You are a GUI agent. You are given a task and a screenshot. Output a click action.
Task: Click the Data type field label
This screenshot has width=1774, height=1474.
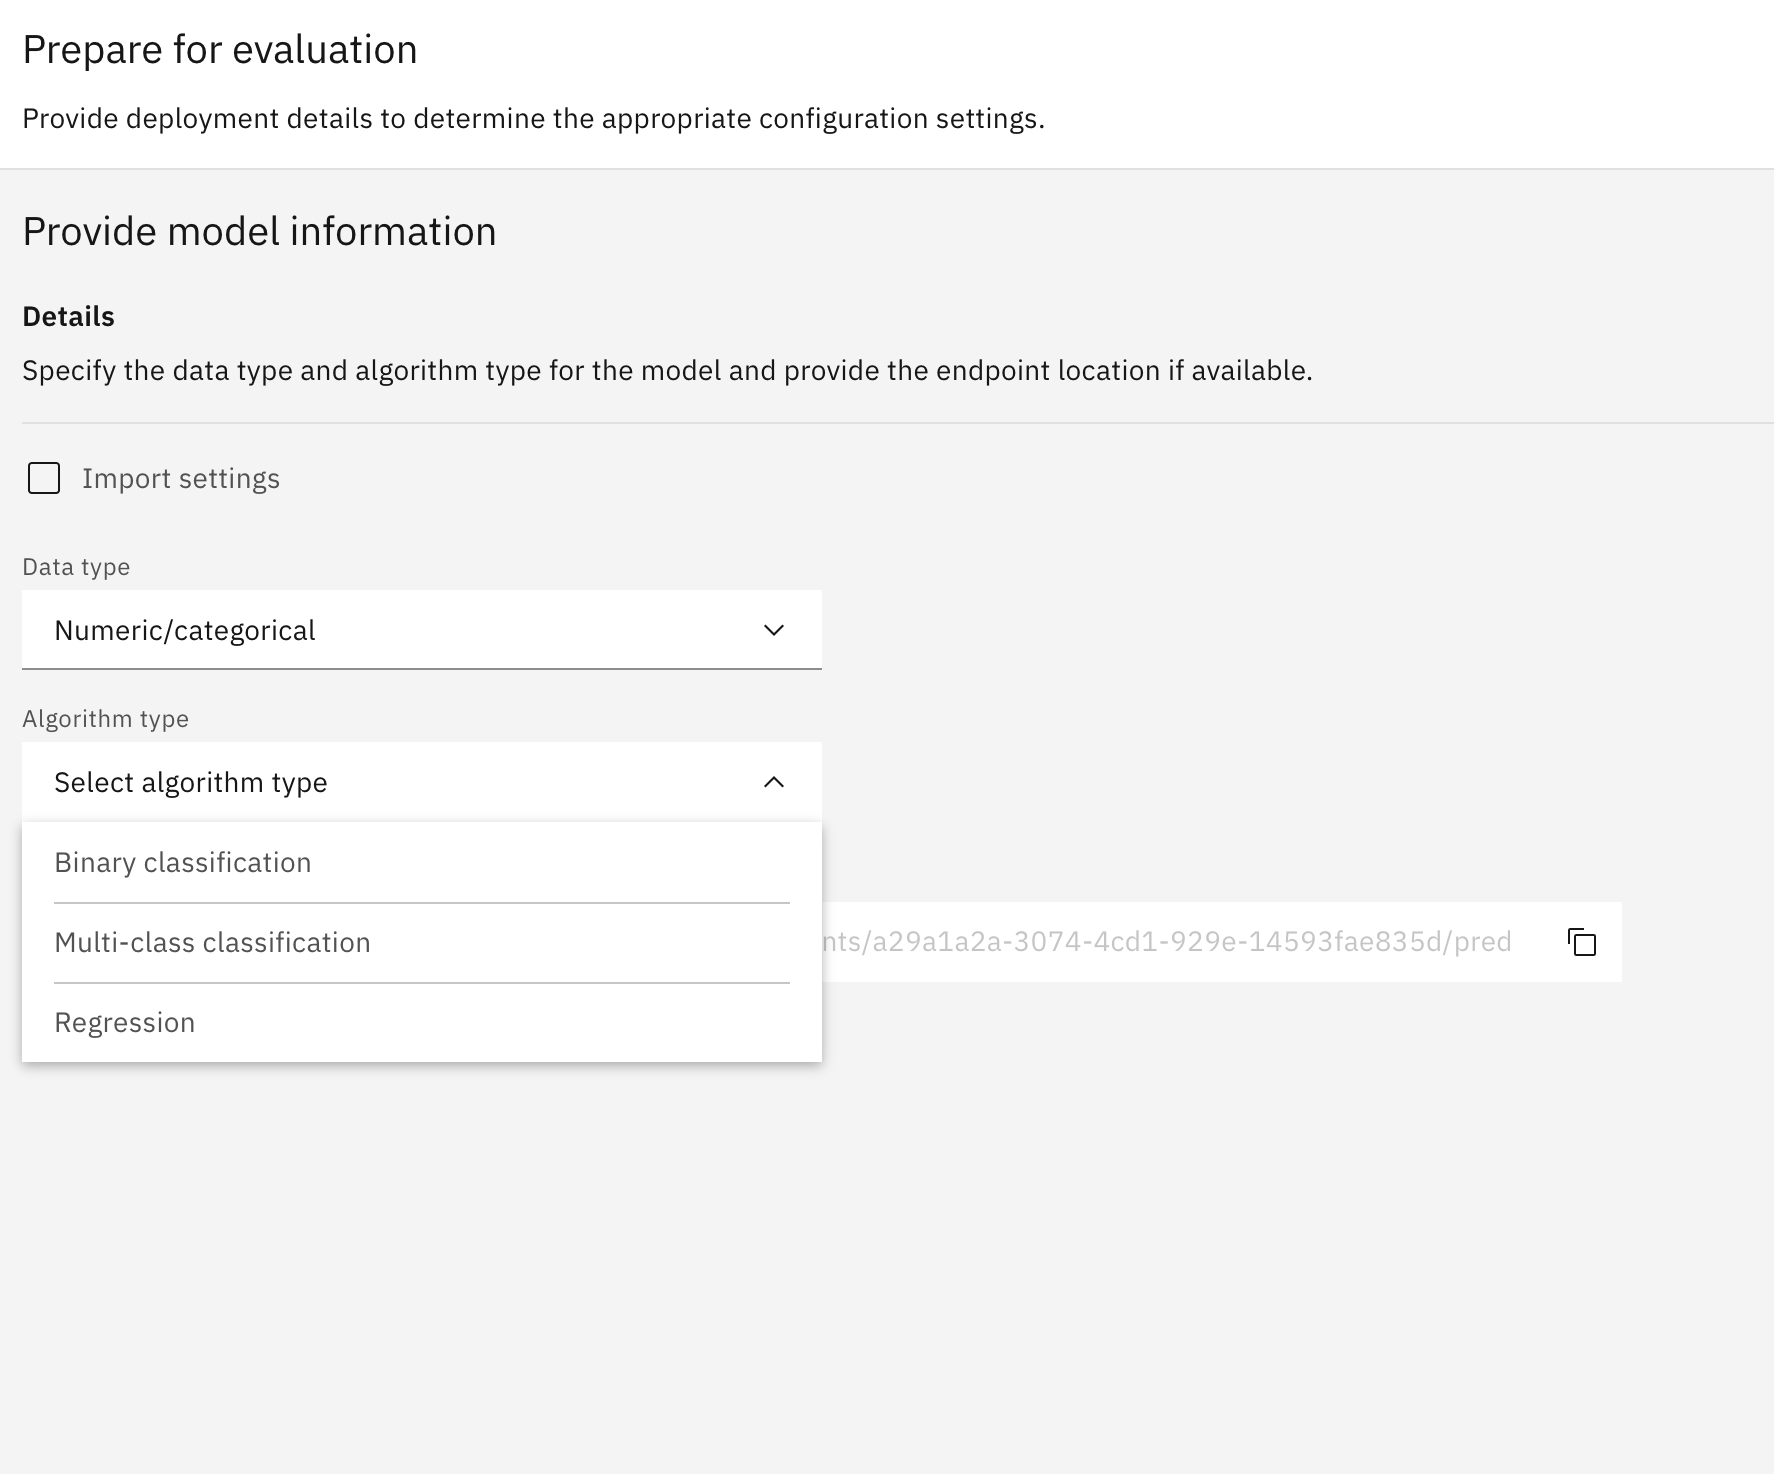pos(76,567)
